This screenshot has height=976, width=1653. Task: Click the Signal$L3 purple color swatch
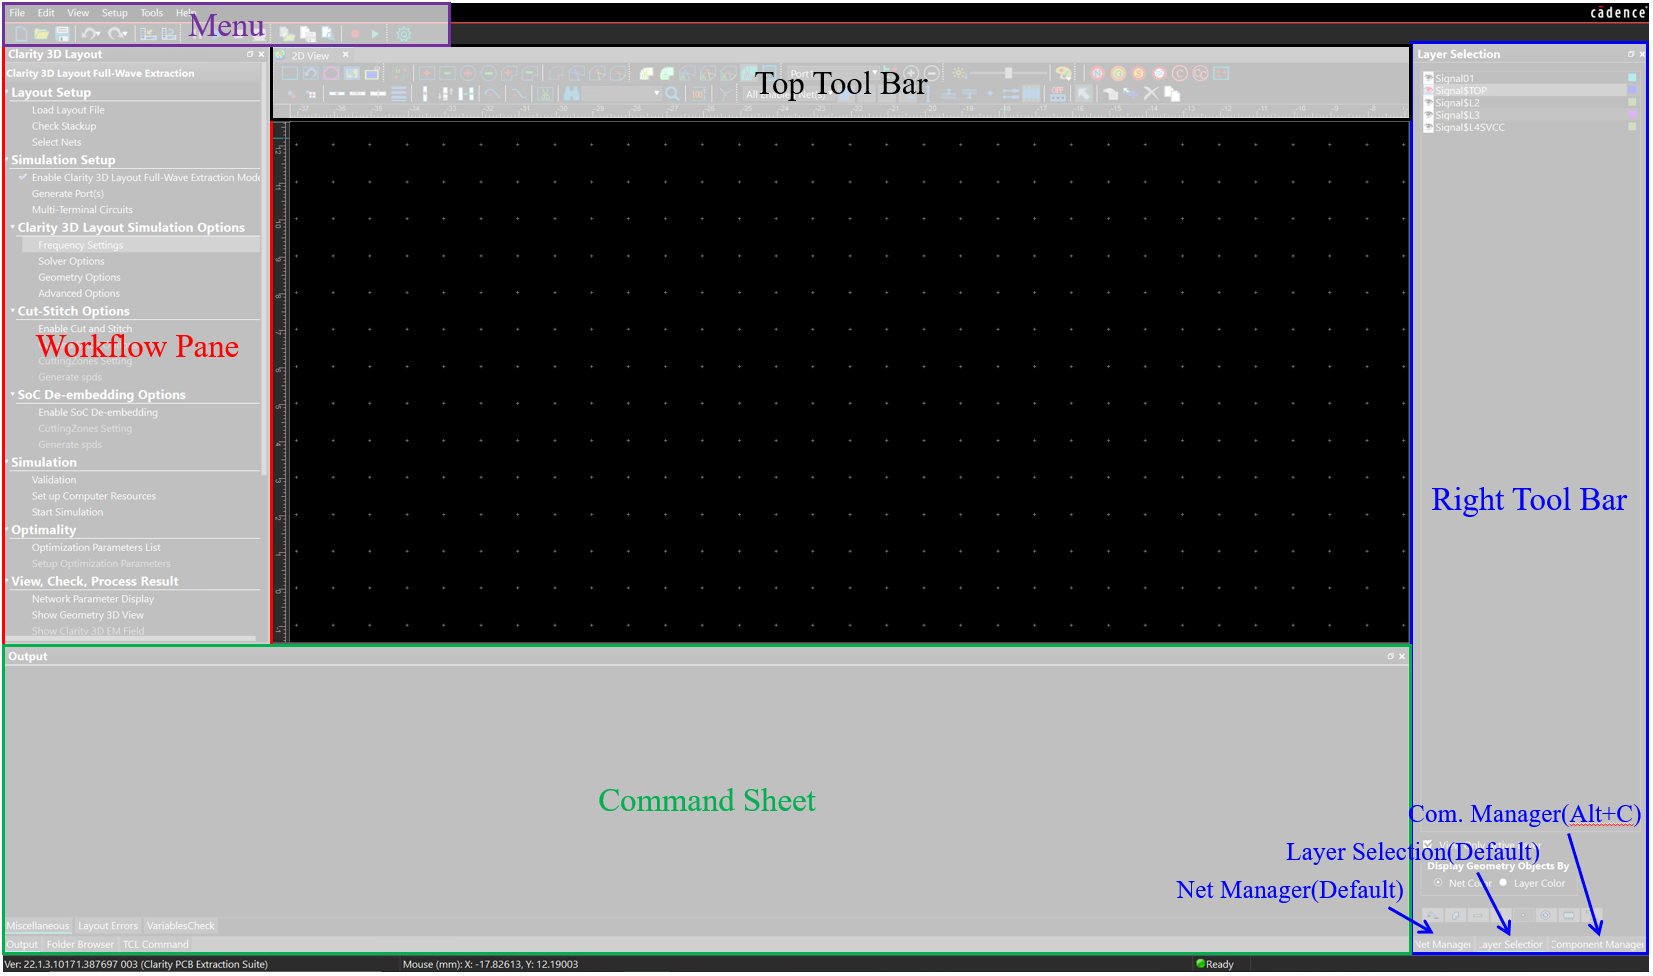(x=1632, y=115)
